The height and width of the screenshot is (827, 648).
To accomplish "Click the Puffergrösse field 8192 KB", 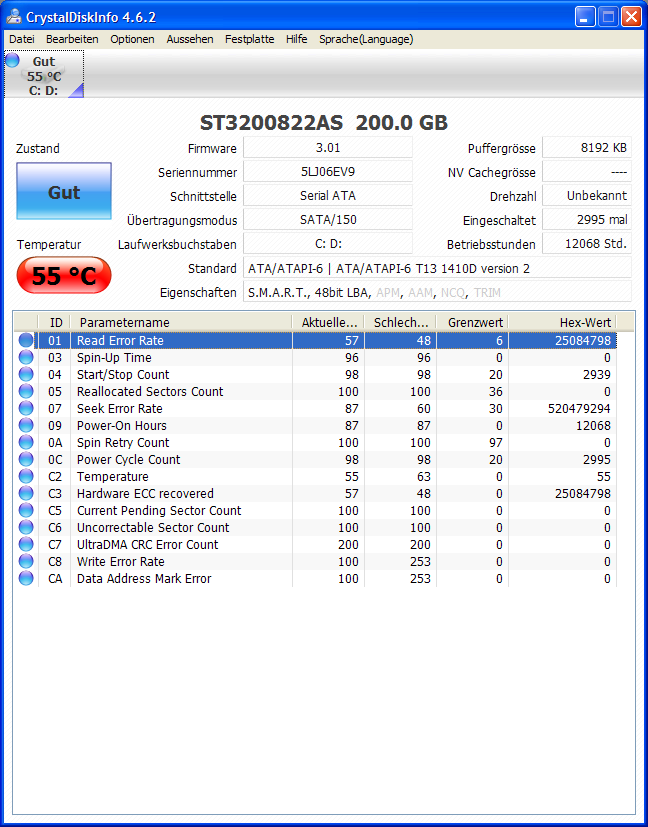I will (x=587, y=148).
